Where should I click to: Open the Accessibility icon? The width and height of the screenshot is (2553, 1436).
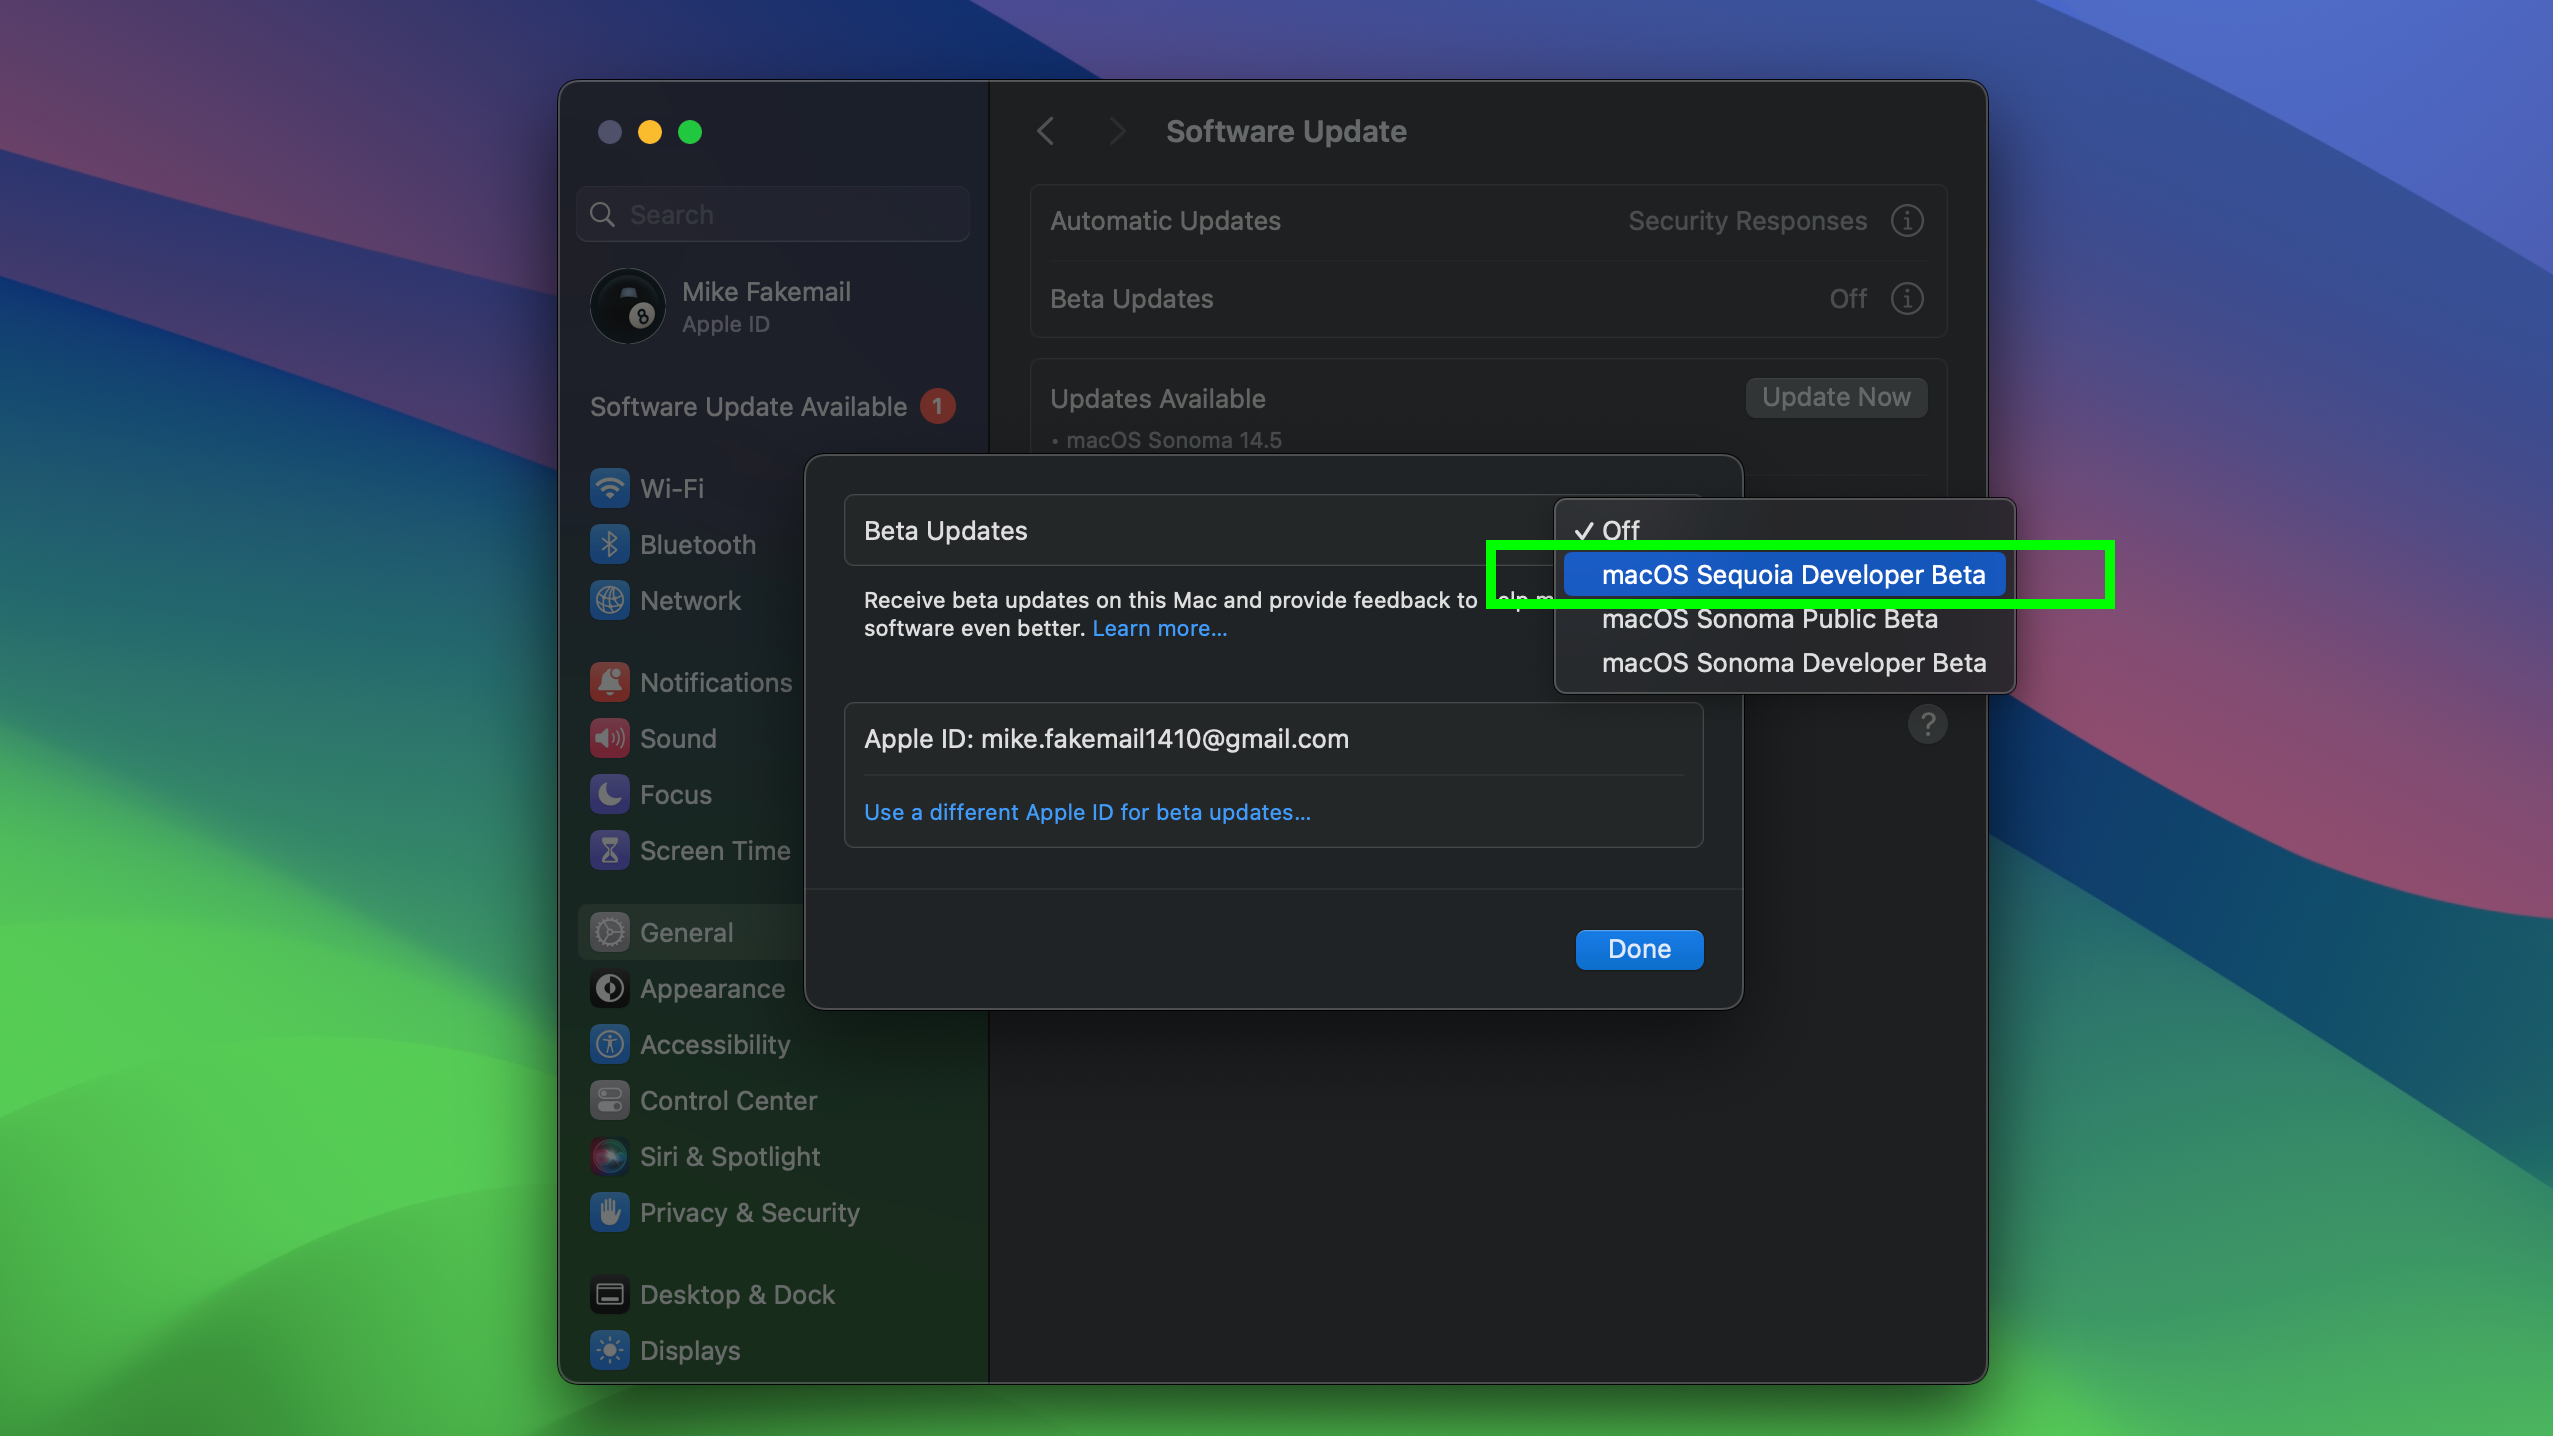pyautogui.click(x=611, y=1044)
